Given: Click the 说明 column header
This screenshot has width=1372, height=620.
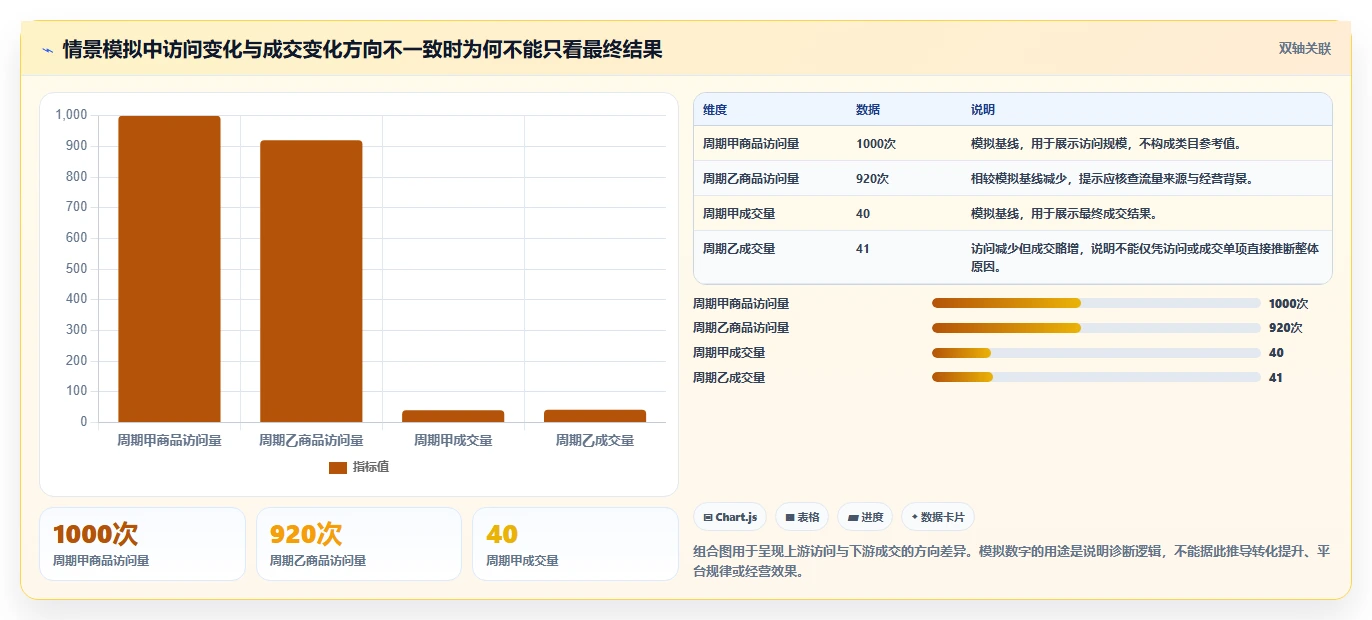Looking at the screenshot, I should click(983, 109).
